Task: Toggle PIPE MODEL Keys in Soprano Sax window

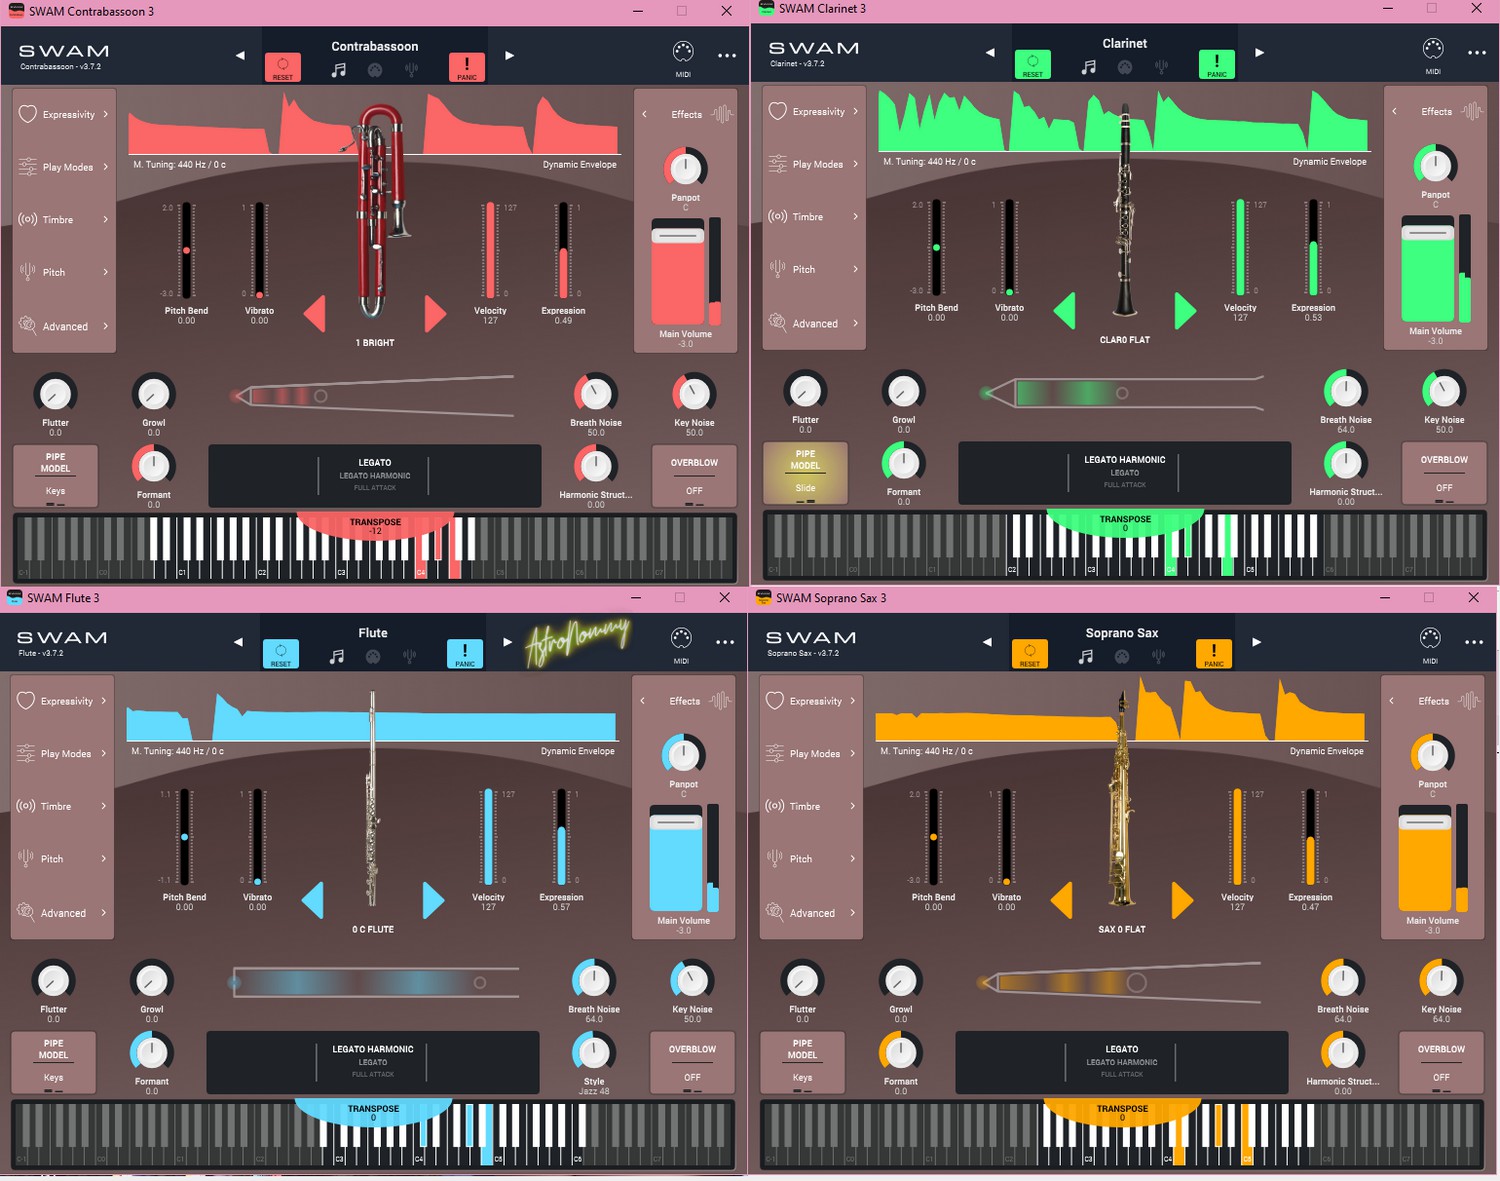Action: [802, 1062]
